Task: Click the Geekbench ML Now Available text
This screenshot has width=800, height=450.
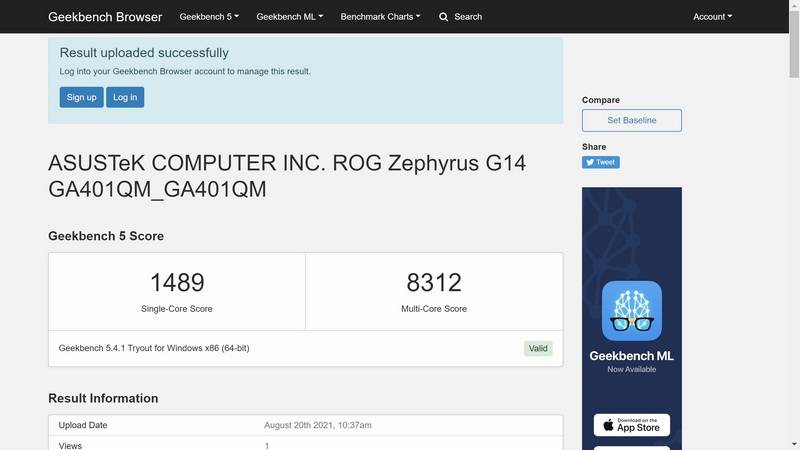Action: point(632,361)
